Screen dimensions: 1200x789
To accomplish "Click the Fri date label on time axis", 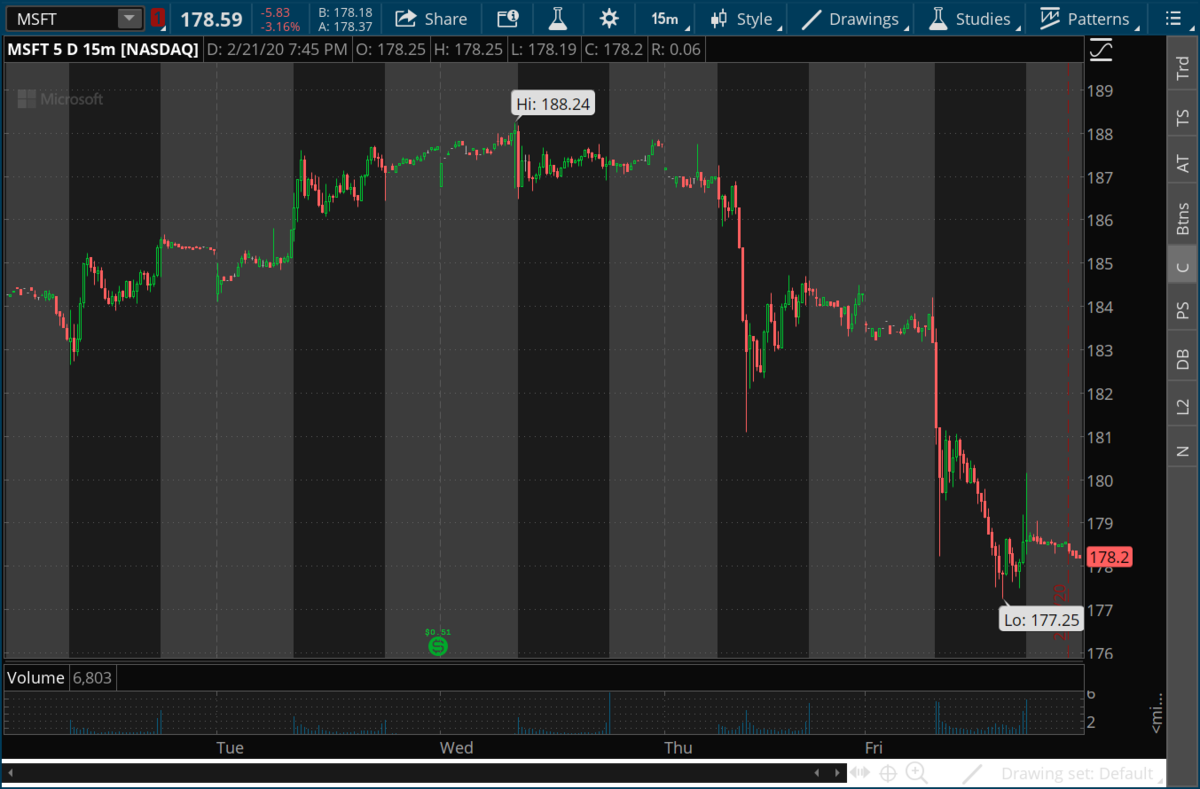I will pyautogui.click(x=873, y=748).
